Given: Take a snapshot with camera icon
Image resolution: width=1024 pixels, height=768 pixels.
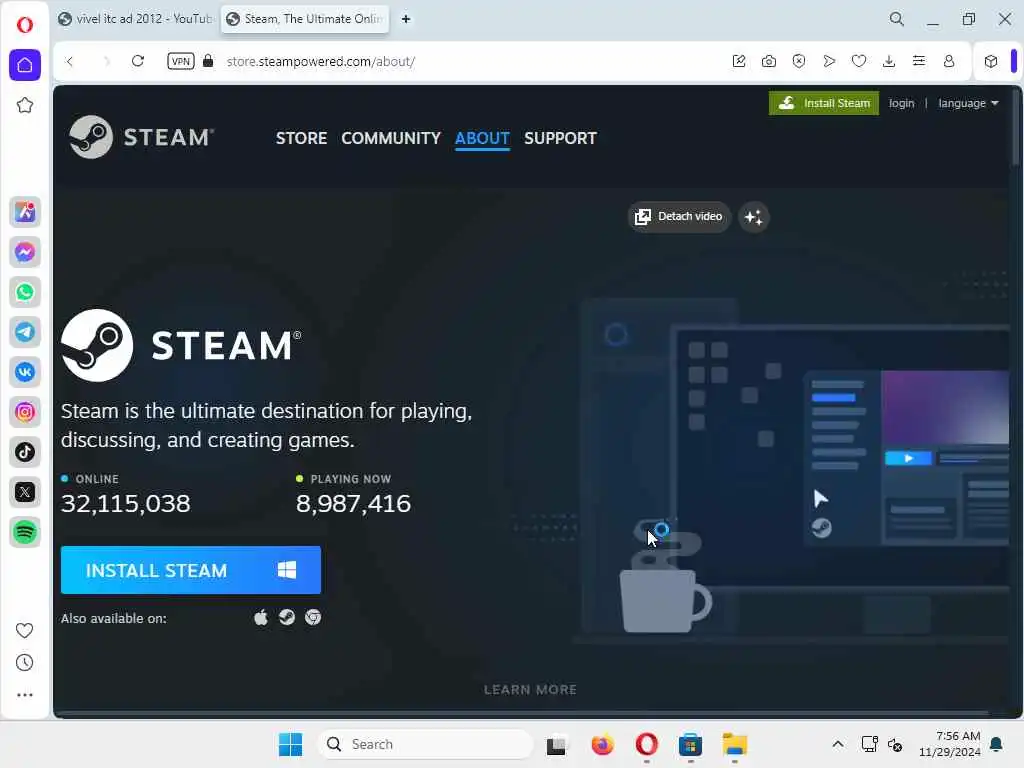Looking at the screenshot, I should (x=769, y=61).
